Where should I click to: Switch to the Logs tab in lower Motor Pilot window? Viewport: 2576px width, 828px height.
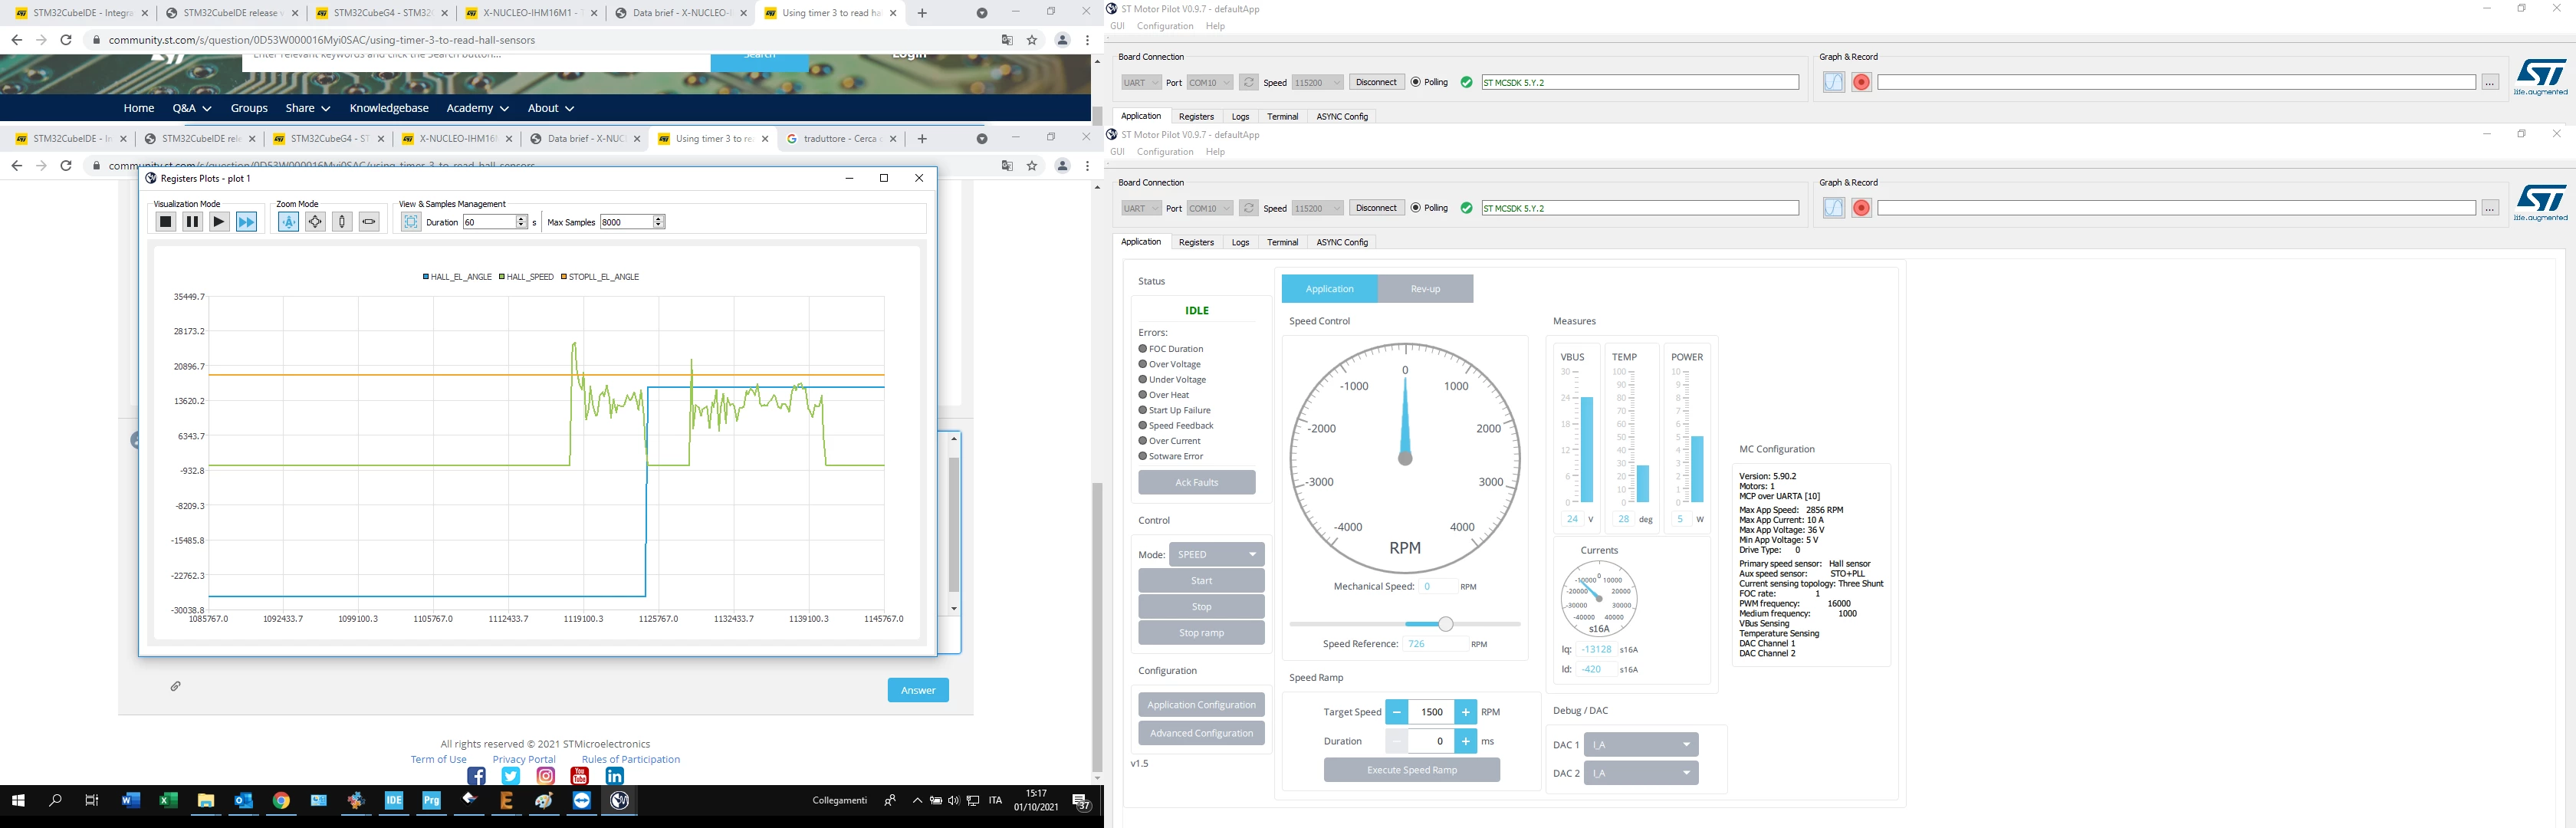pos(1240,242)
